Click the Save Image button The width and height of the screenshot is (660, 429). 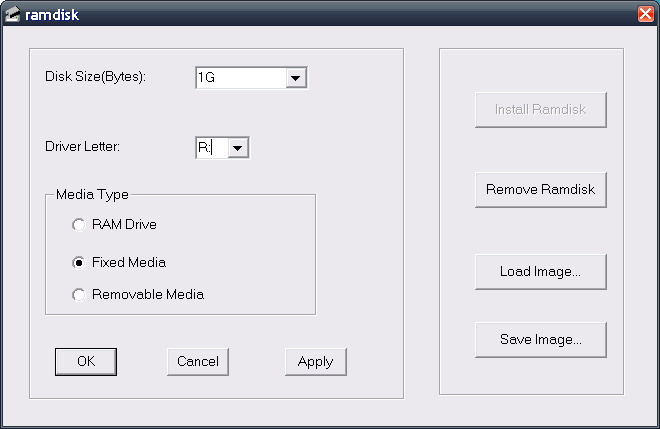[x=540, y=339]
